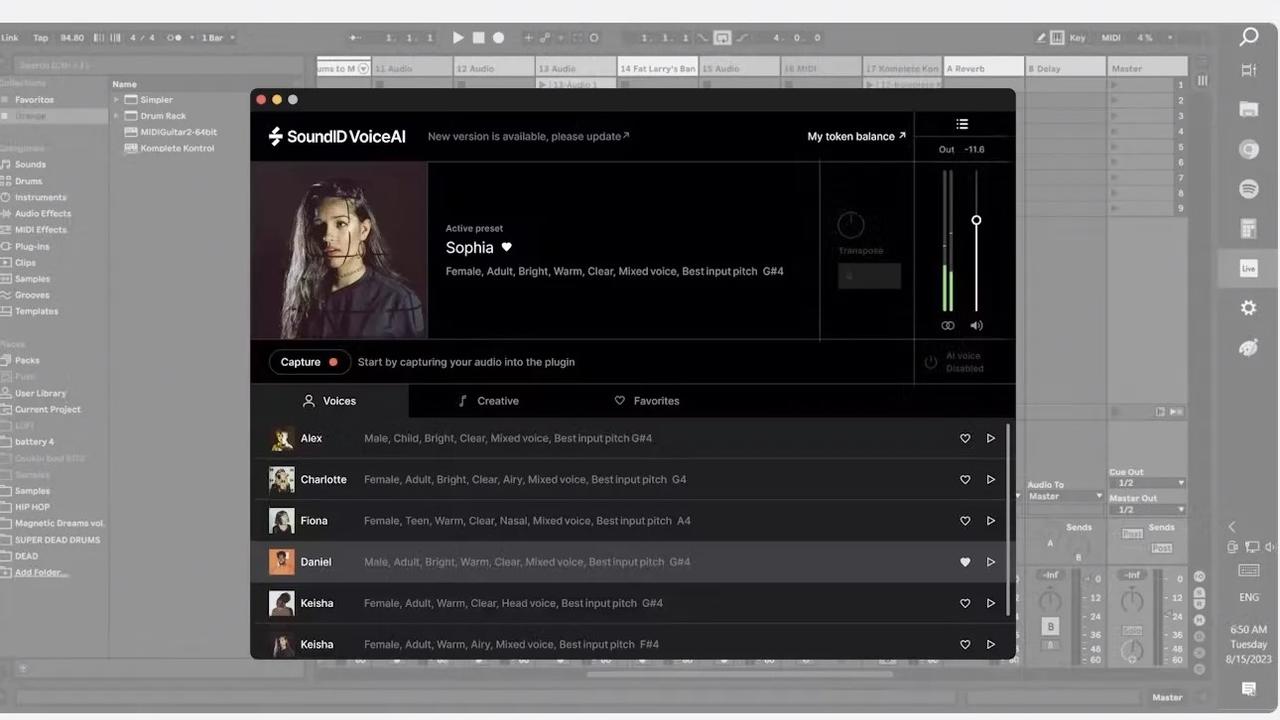Preview the Charlotte voice with its play icon
The width and height of the screenshot is (1280, 720).
click(991, 479)
